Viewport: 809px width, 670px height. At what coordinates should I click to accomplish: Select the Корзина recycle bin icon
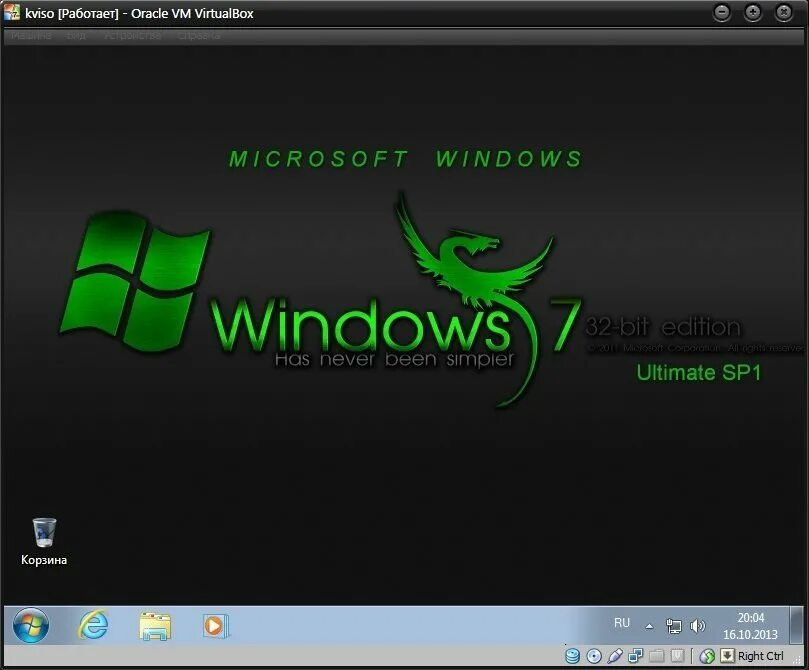click(x=44, y=542)
